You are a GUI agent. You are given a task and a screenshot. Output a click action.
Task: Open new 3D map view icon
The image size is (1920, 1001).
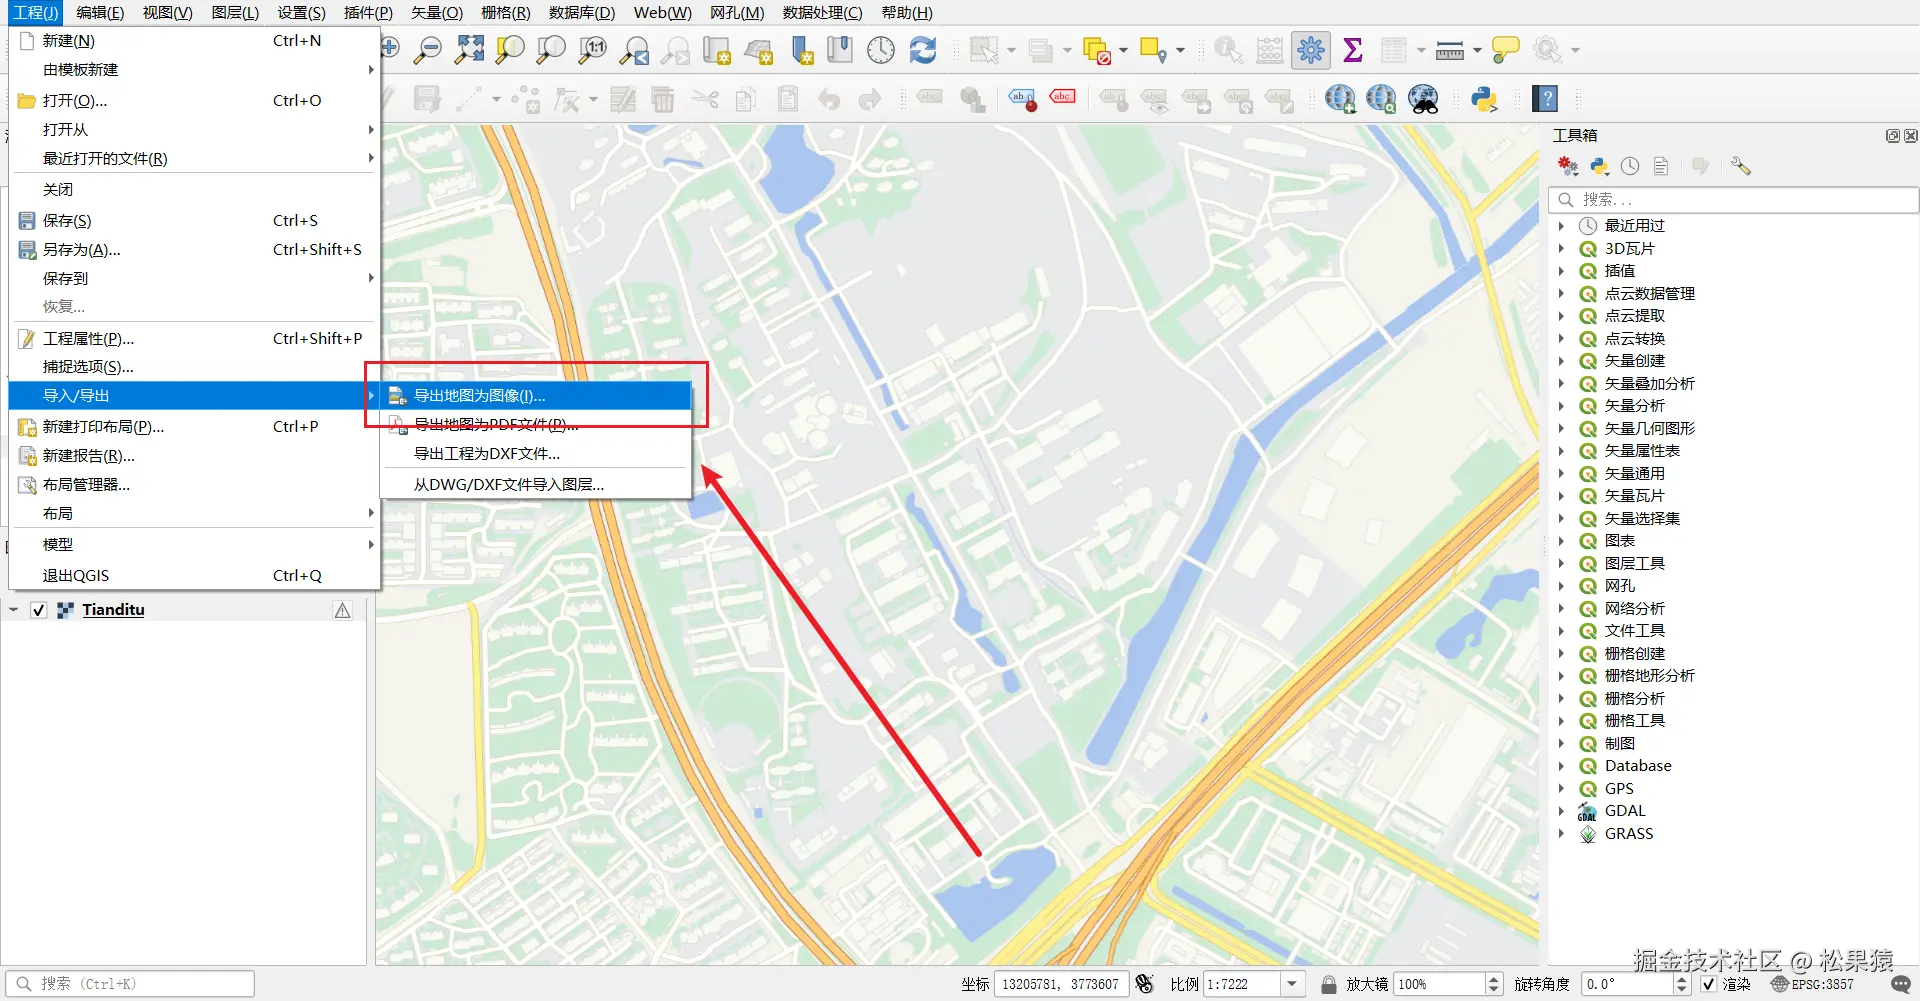click(759, 50)
